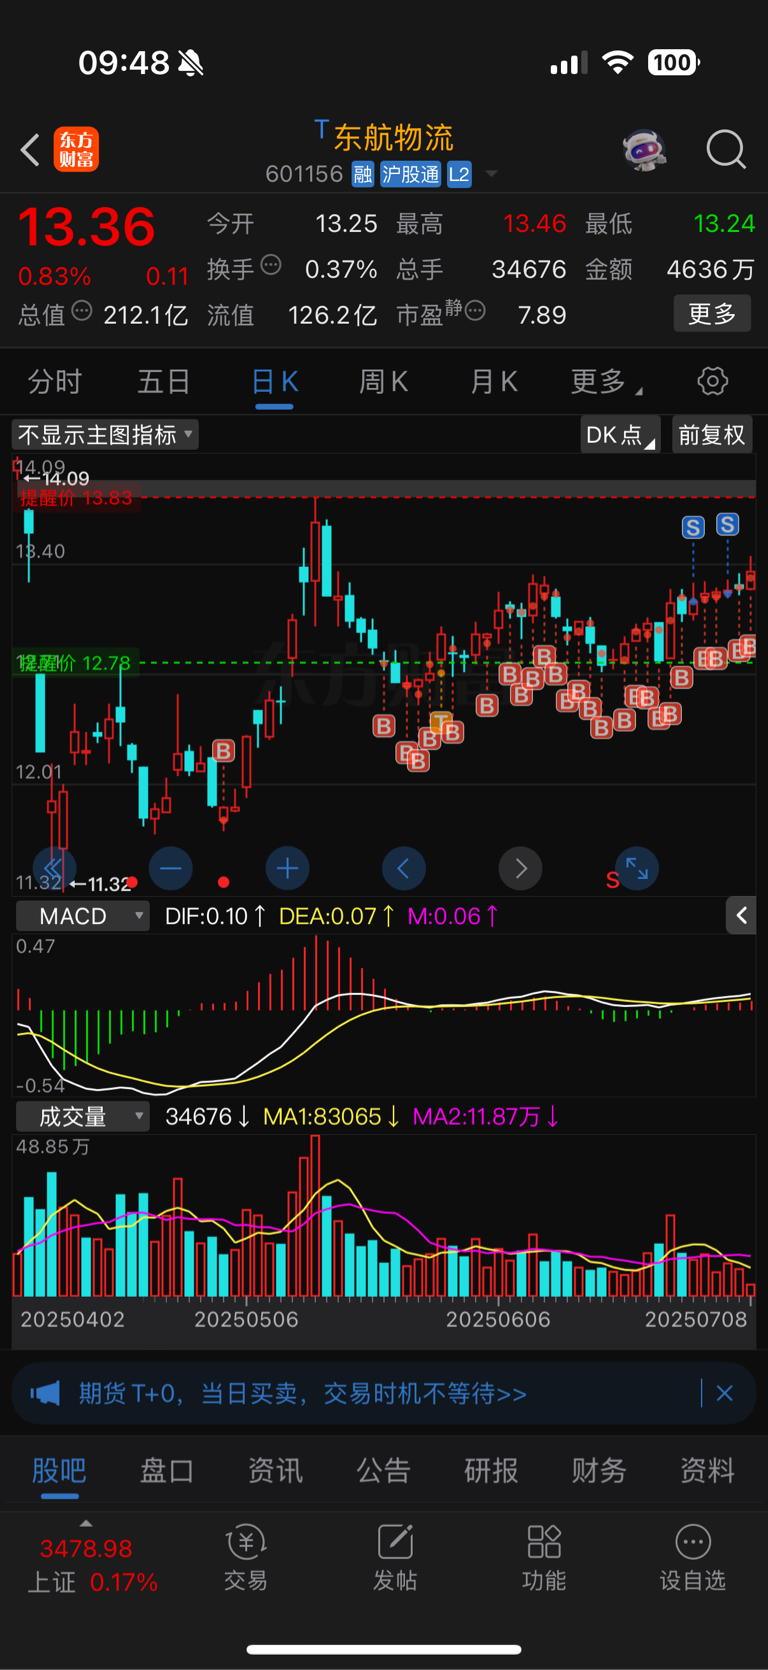Tap megaphone icon in promo banner
The width and height of the screenshot is (768, 1670).
click(x=45, y=1393)
